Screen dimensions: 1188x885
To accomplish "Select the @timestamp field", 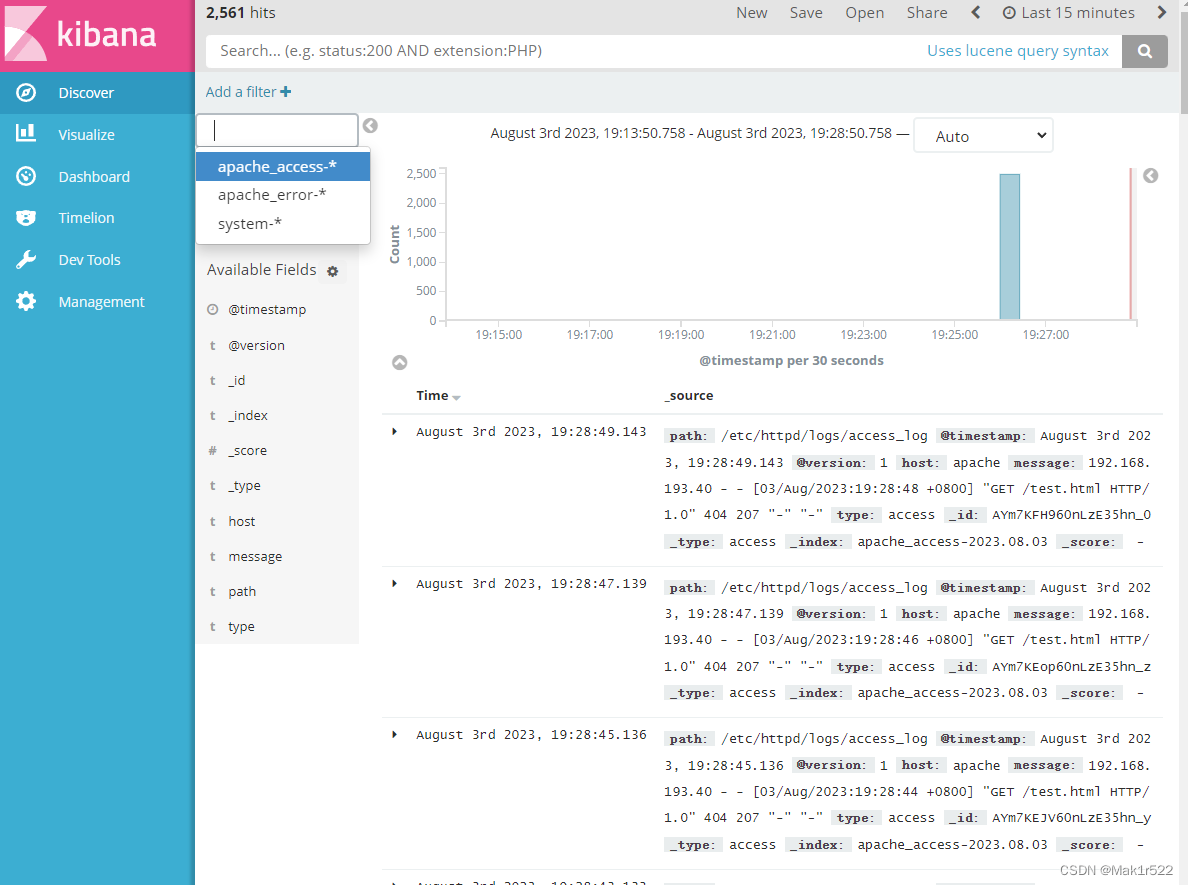I will [267, 309].
